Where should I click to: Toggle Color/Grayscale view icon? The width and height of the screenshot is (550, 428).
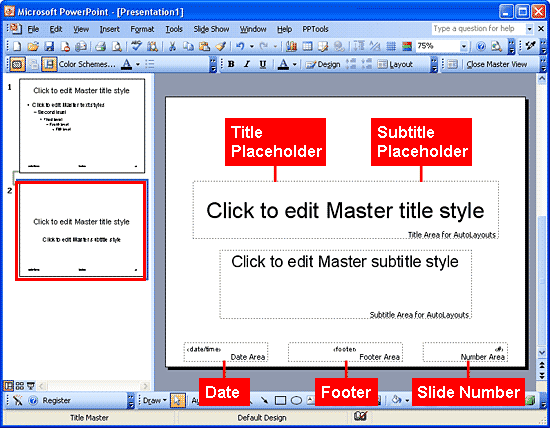tap(407, 46)
